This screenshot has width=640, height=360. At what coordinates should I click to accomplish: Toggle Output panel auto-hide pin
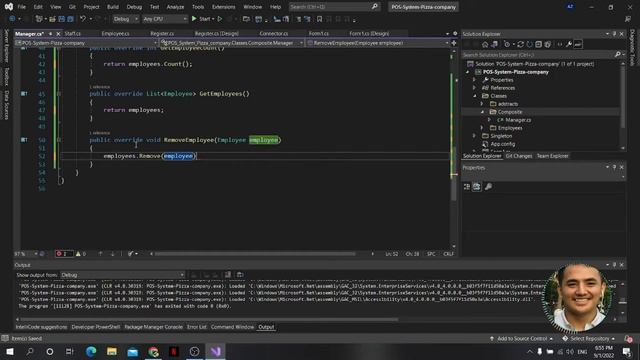pos(614,265)
